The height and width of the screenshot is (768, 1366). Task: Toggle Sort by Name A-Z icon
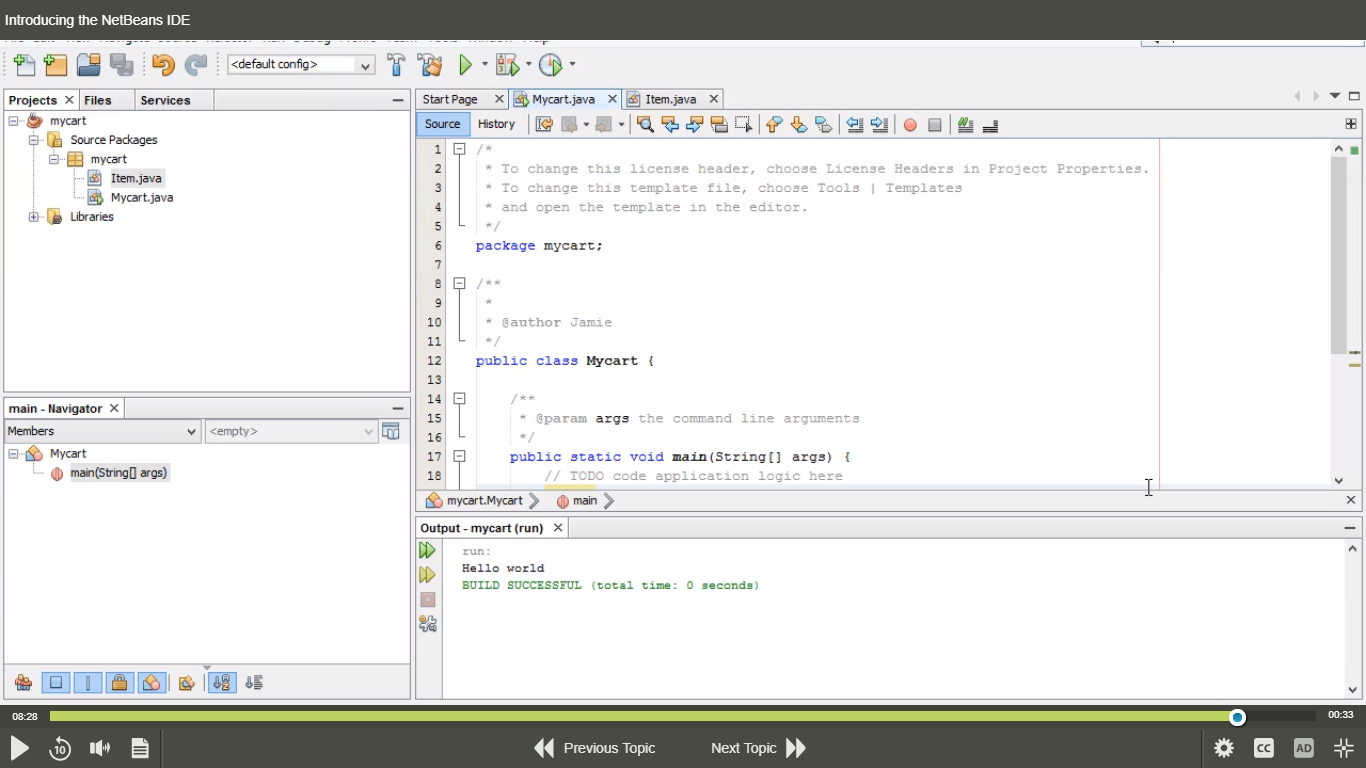pos(221,683)
